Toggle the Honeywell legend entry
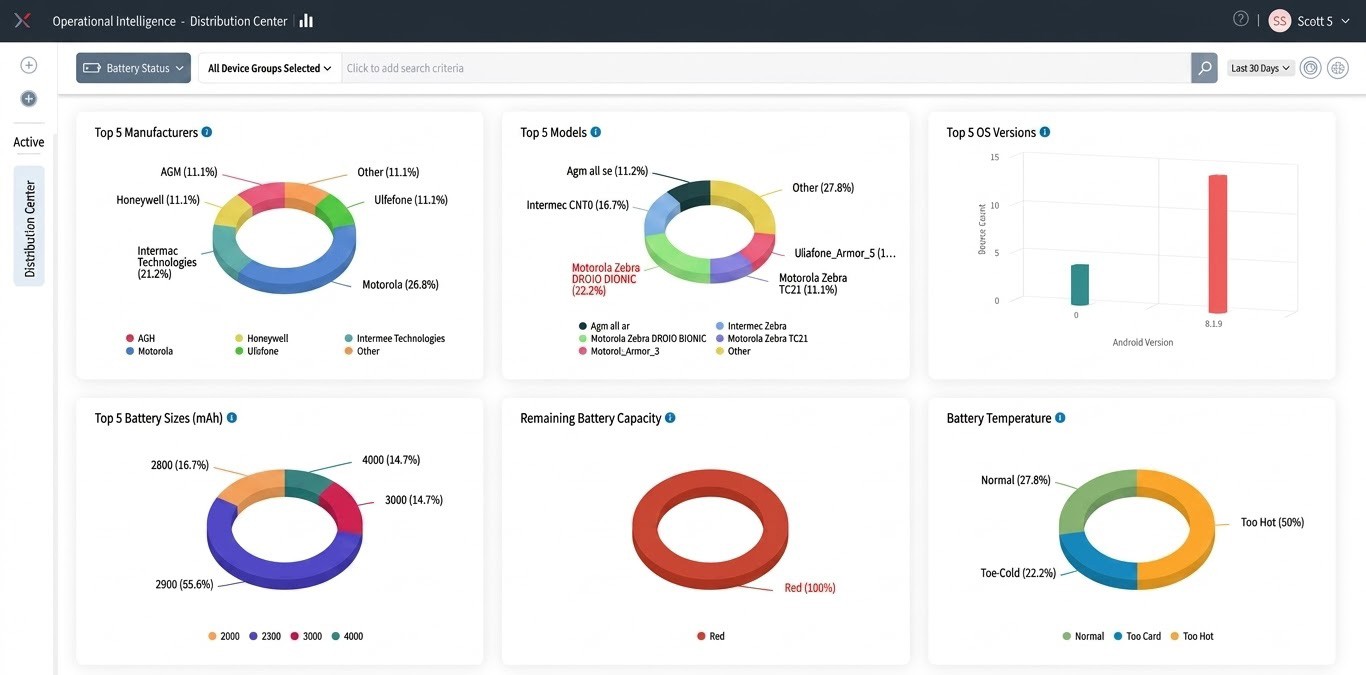The height and width of the screenshot is (675, 1366). (262, 339)
